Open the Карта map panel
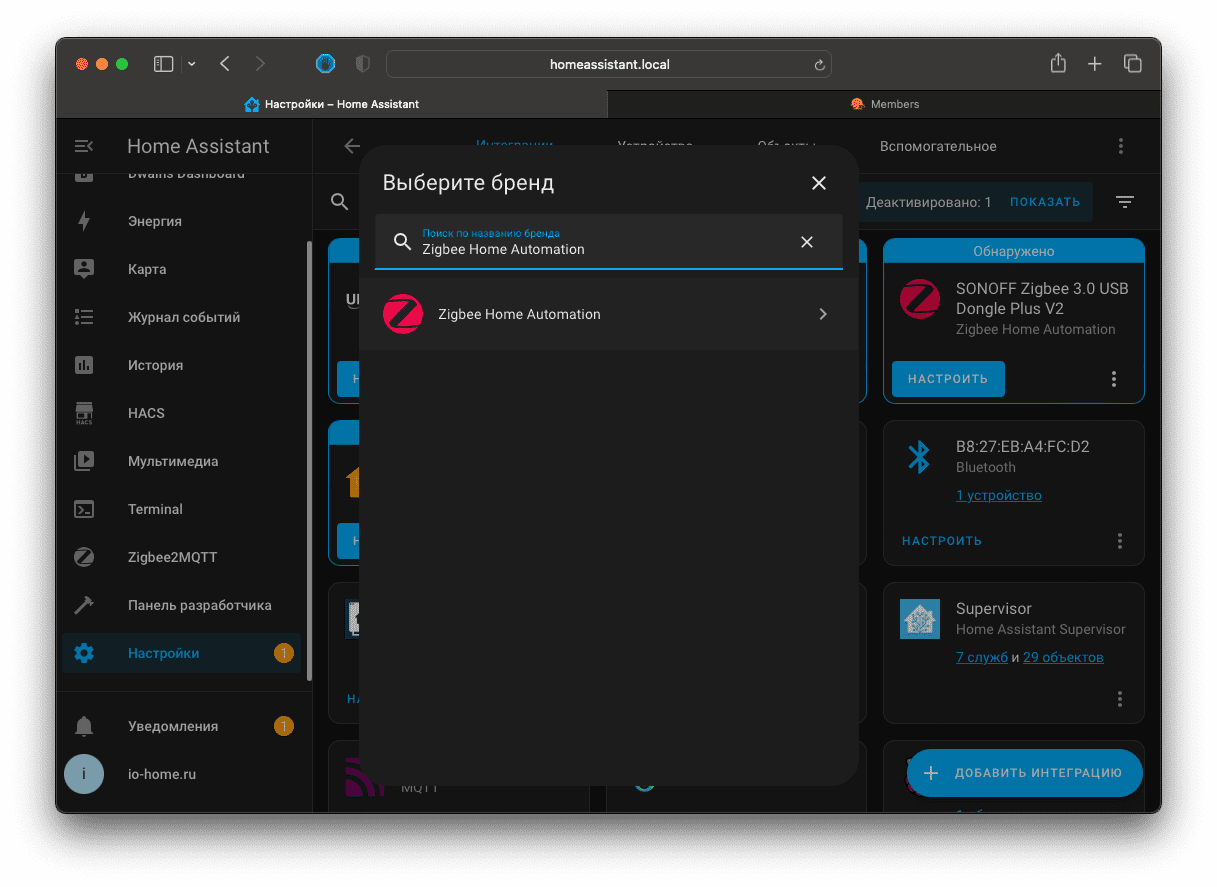 point(147,269)
